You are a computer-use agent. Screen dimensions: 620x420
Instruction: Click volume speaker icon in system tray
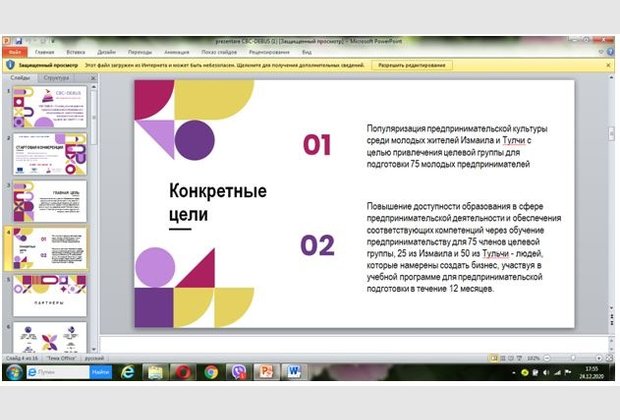(x=546, y=373)
